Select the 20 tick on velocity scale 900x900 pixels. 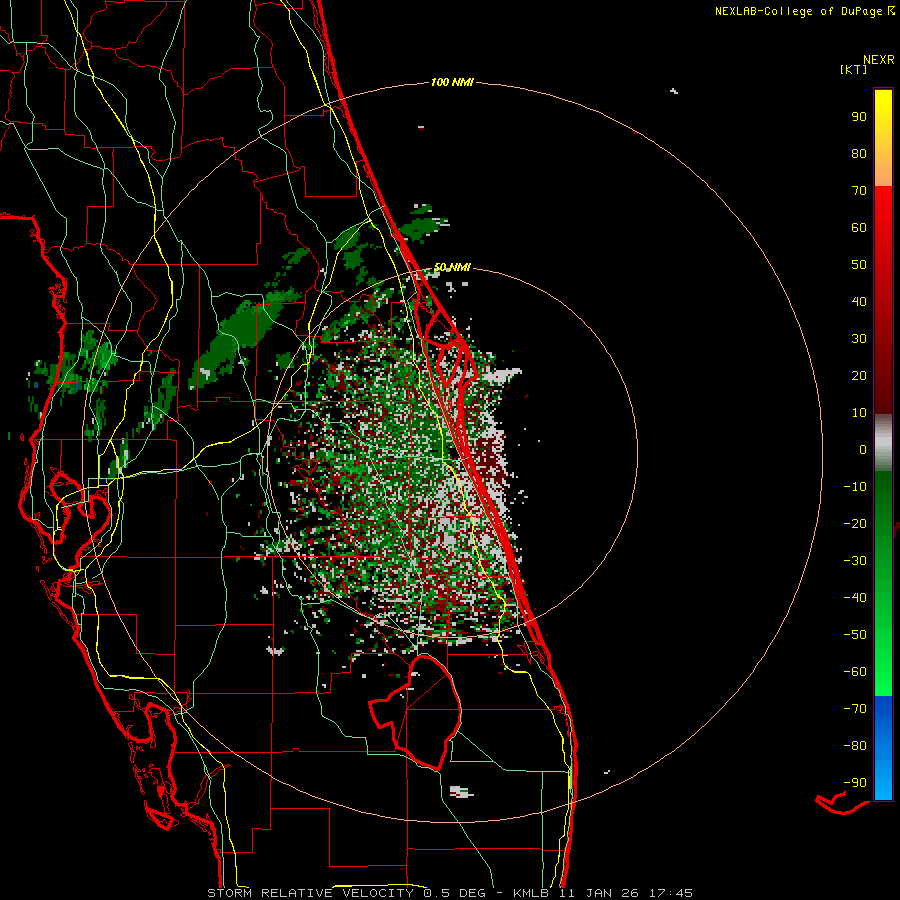(x=859, y=375)
